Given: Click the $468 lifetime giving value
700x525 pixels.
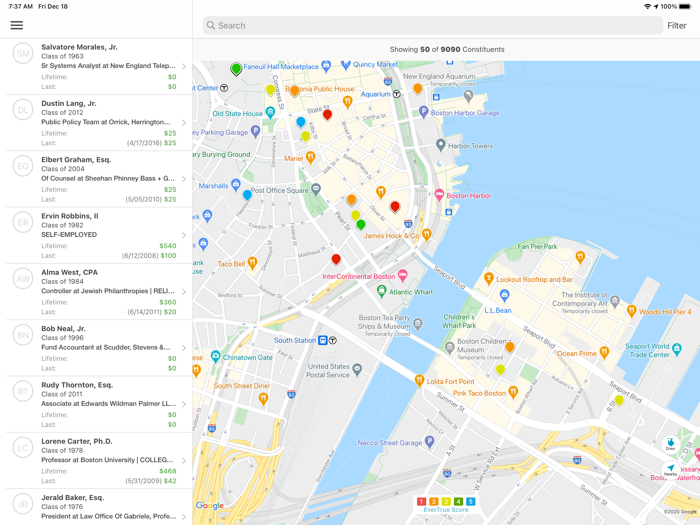Looking at the screenshot, I should 168,471.
